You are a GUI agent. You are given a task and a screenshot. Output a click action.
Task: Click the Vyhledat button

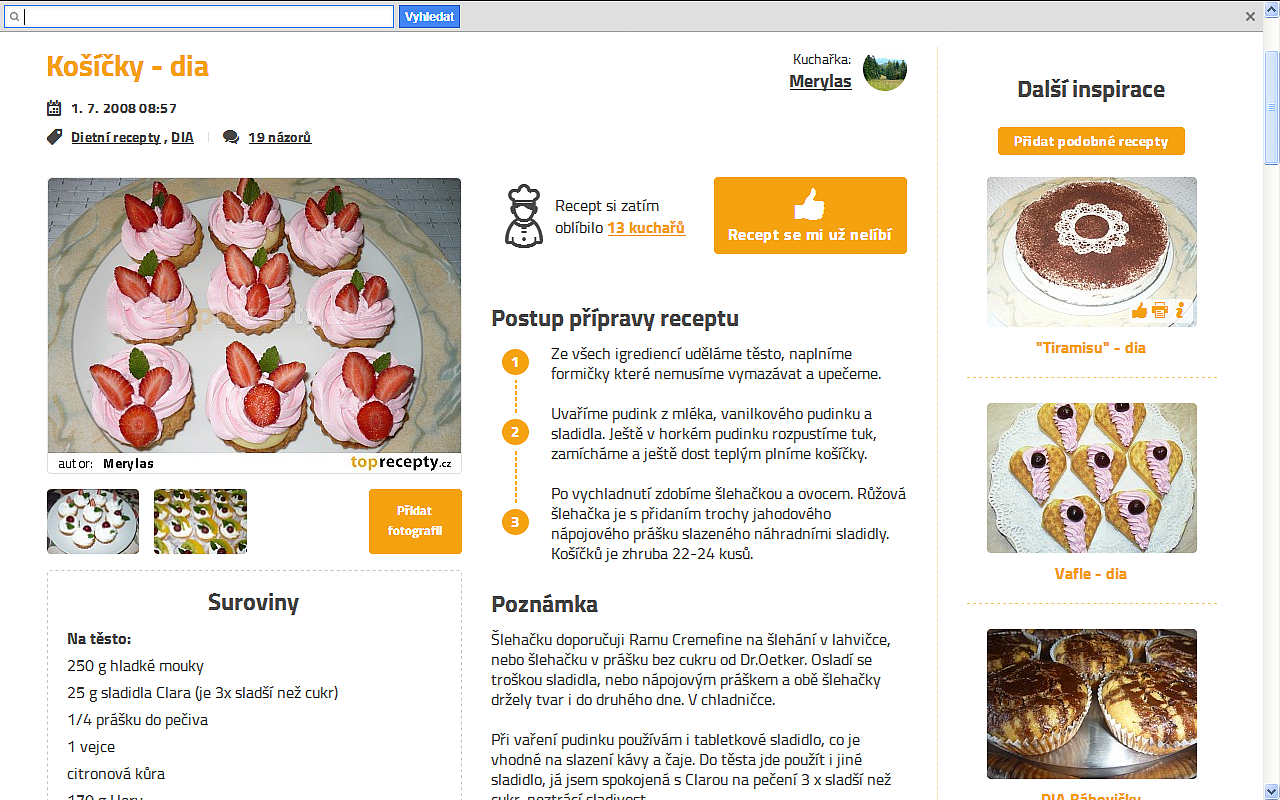(430, 16)
